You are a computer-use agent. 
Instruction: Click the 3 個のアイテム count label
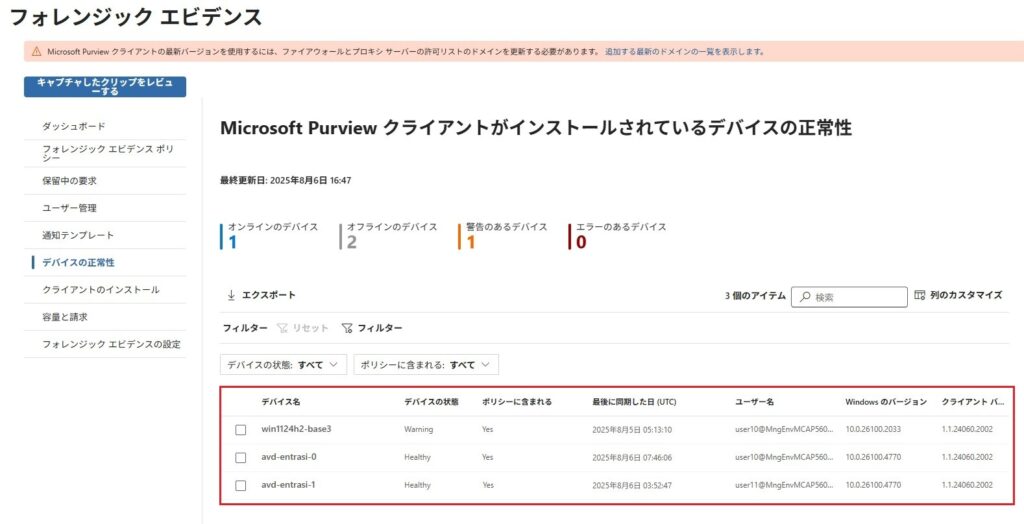[755, 296]
